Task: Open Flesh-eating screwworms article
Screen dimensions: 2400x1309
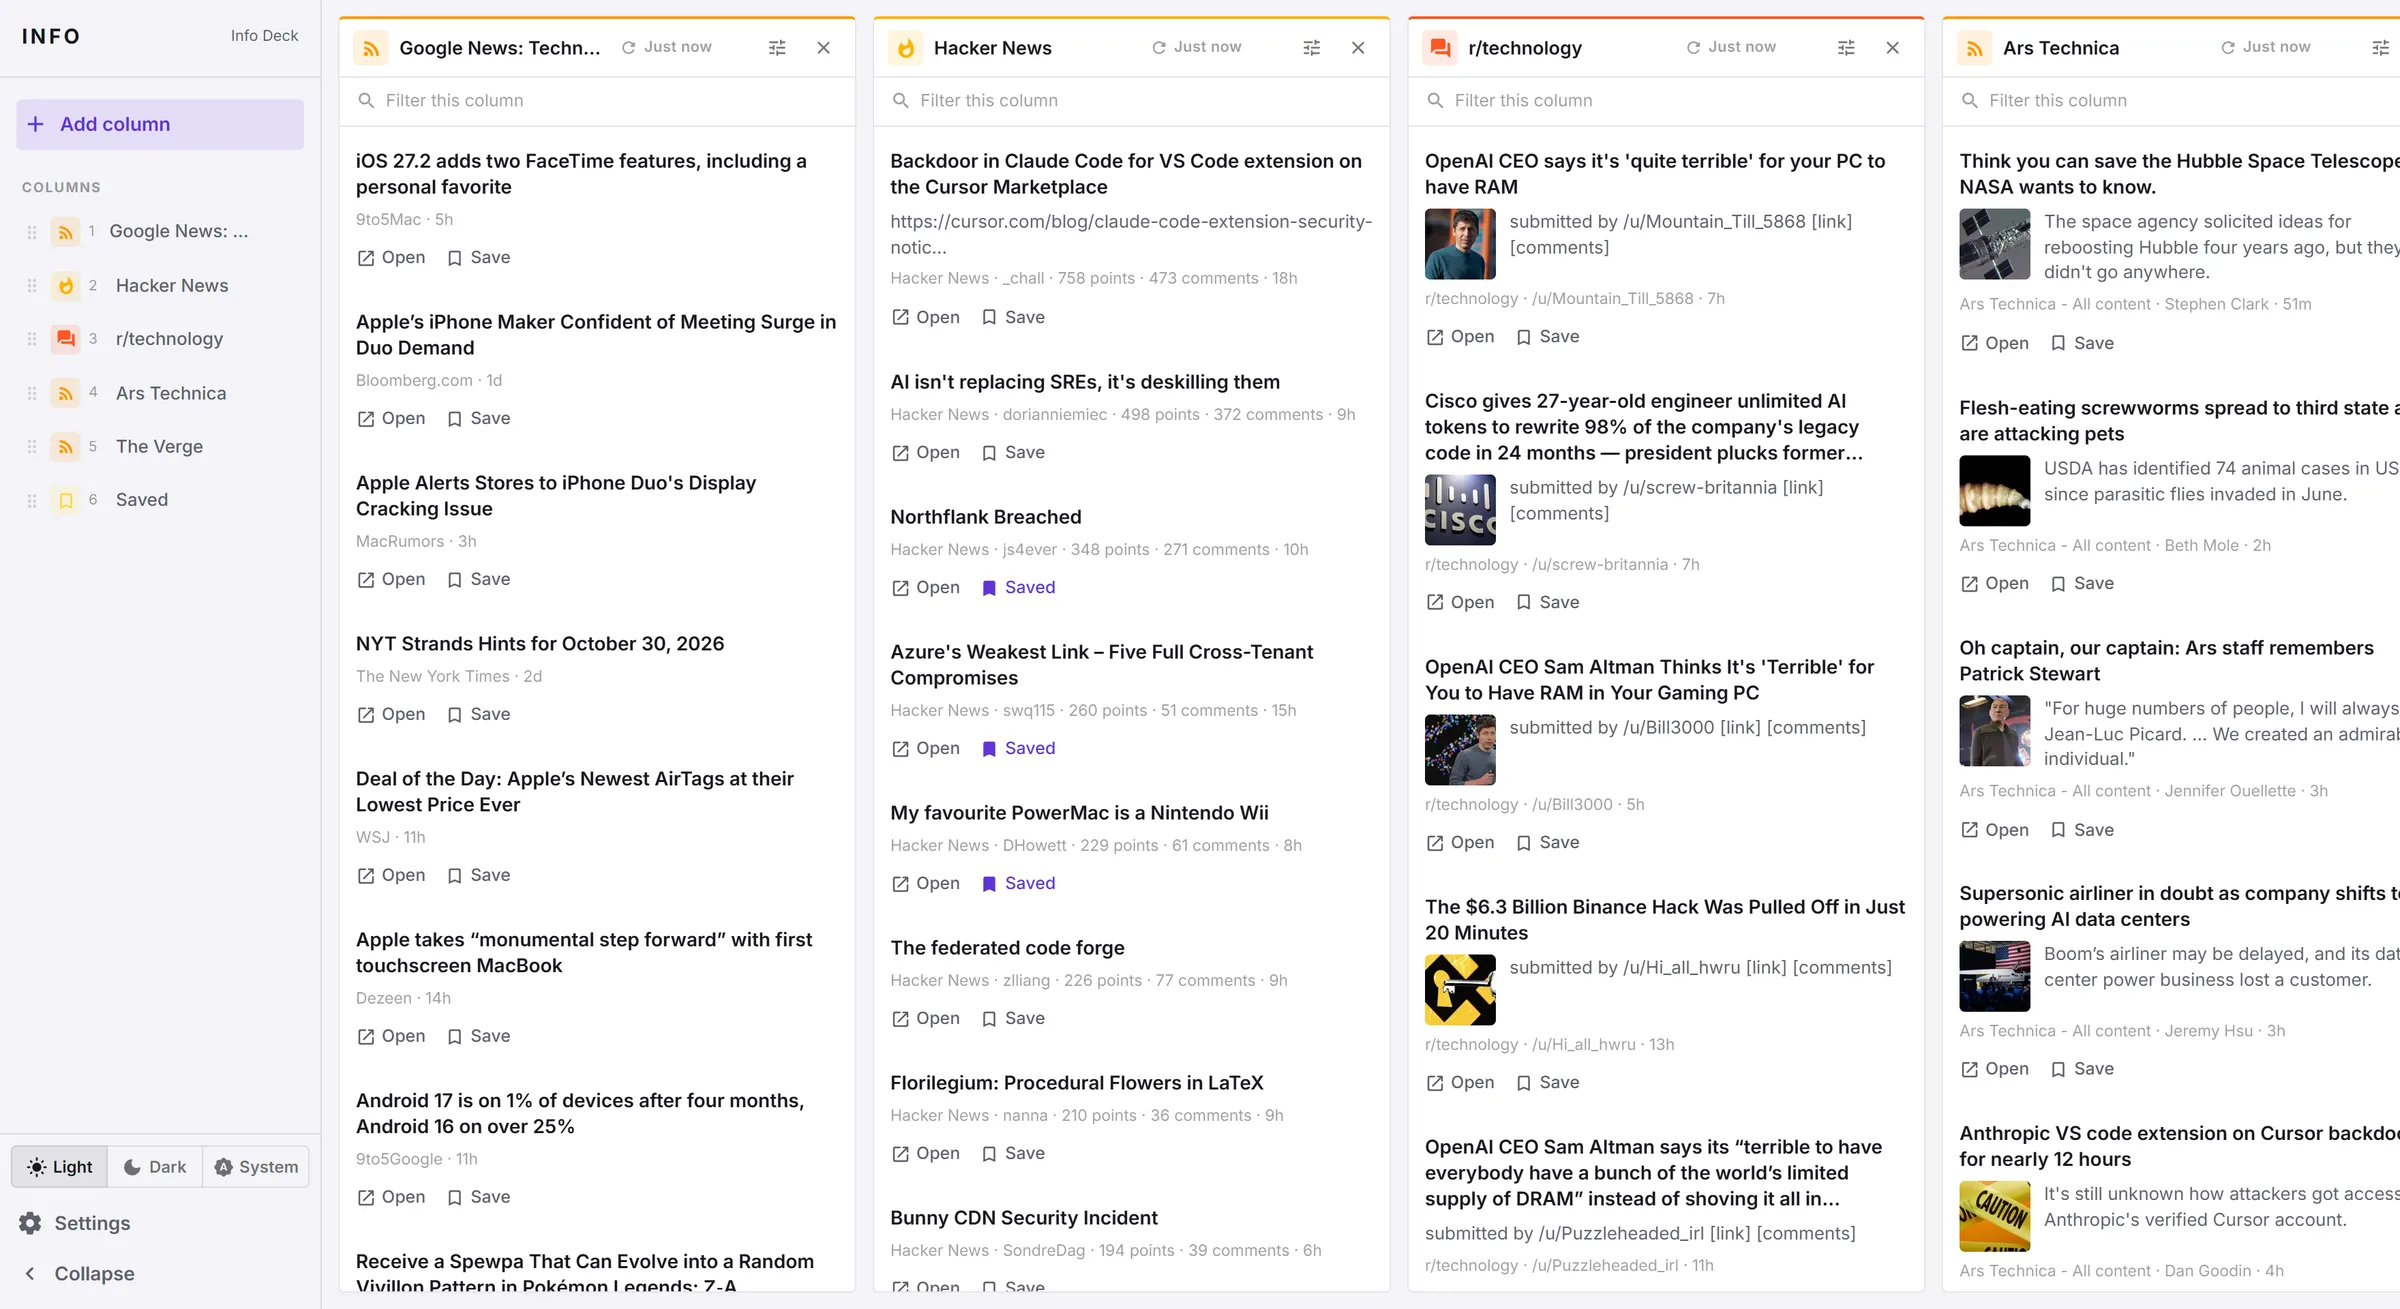Action: pyautogui.click(x=1994, y=584)
